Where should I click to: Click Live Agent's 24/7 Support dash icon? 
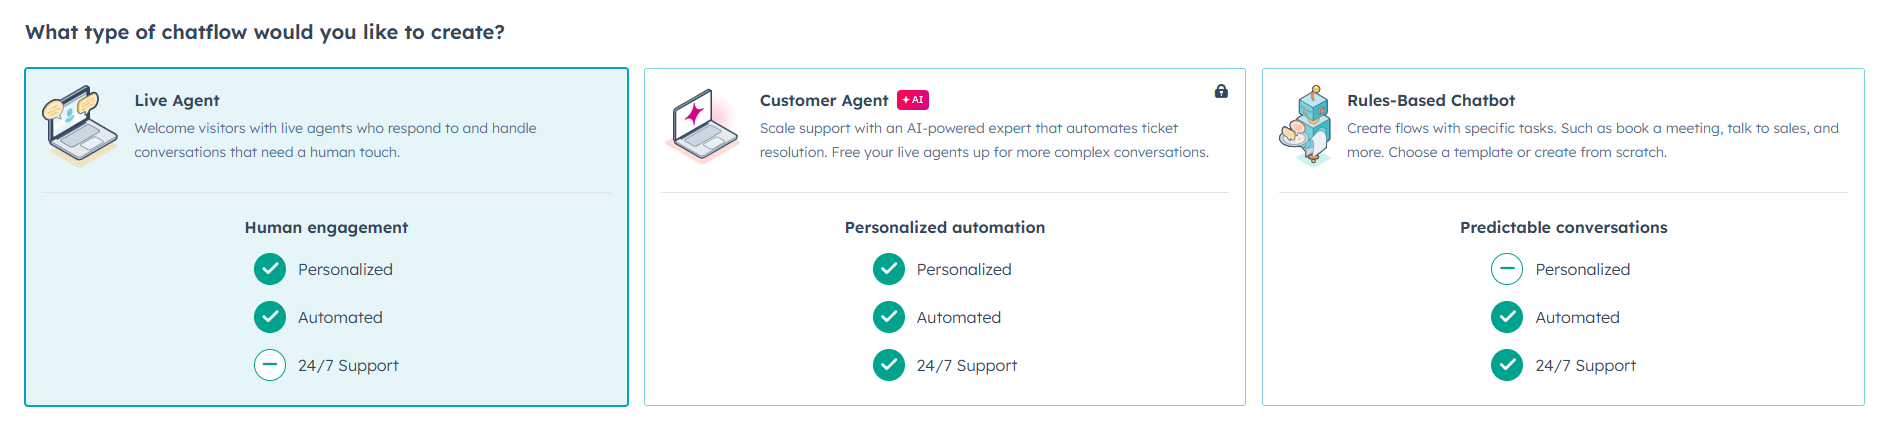point(270,365)
